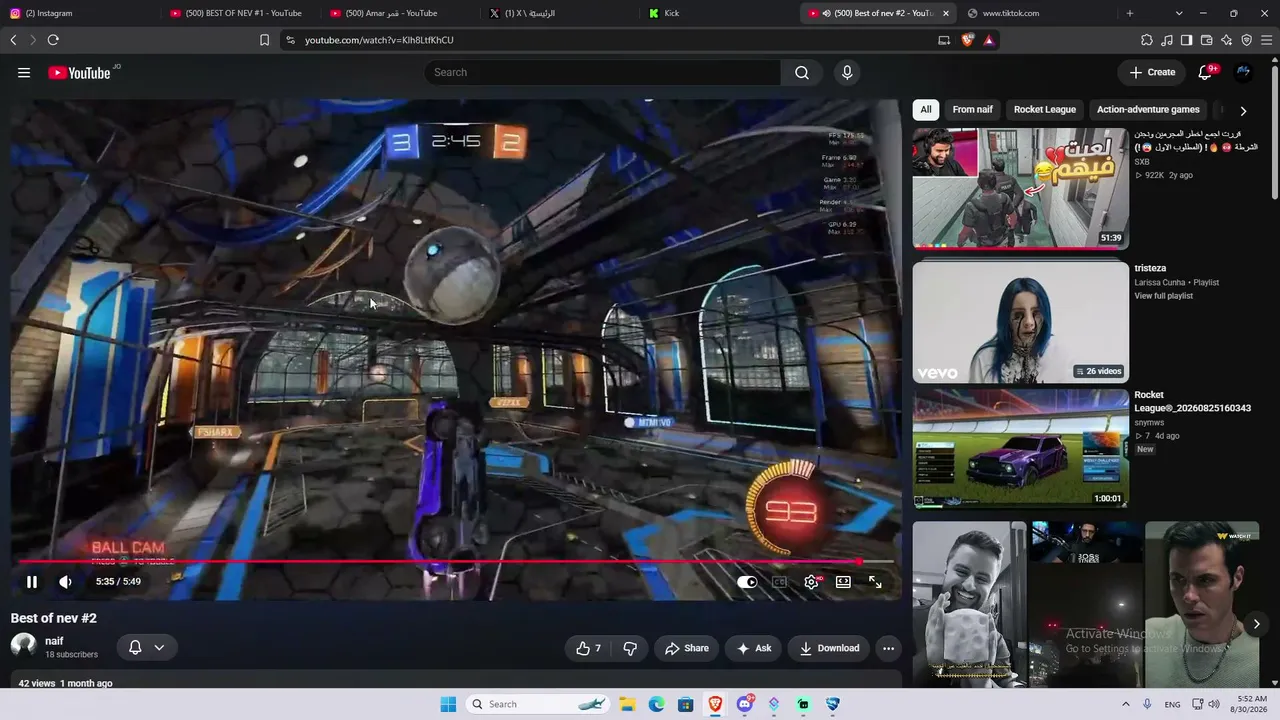The width and height of the screenshot is (1280, 720).
Task: Open Leo AI sparkle icon
Action: (1226, 40)
